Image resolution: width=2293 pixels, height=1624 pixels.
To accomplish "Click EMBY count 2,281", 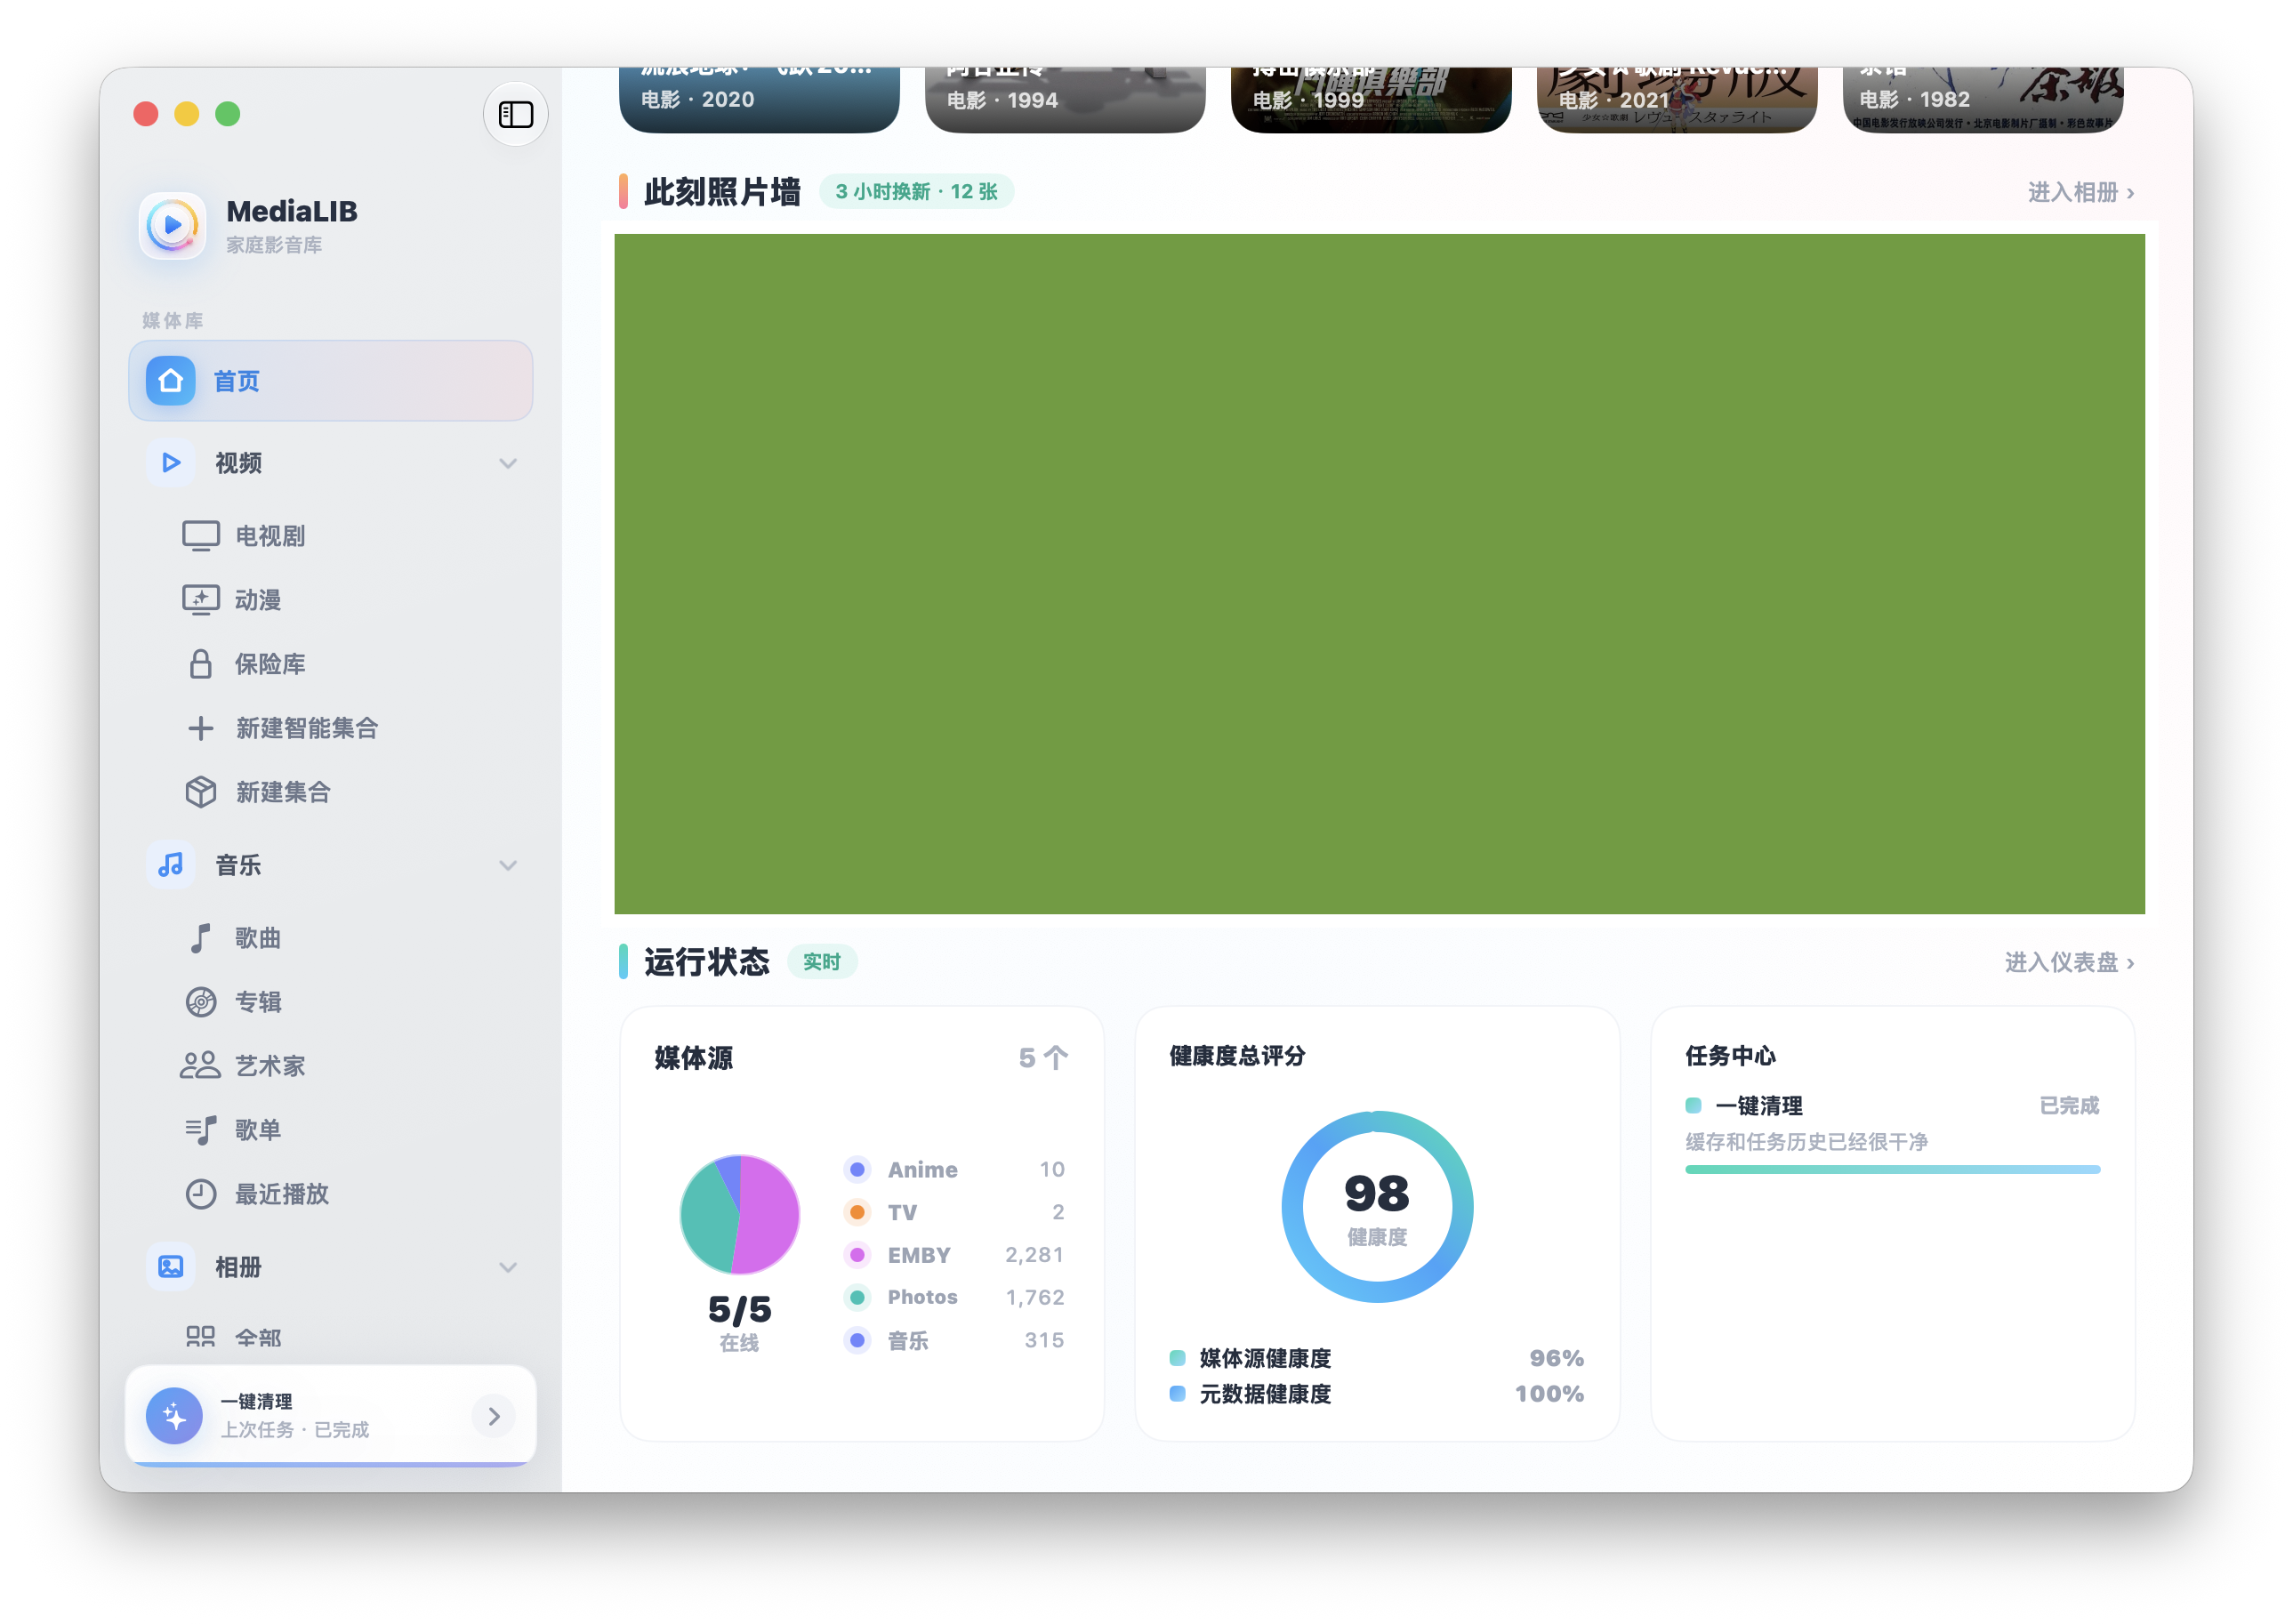I will click(1034, 1255).
